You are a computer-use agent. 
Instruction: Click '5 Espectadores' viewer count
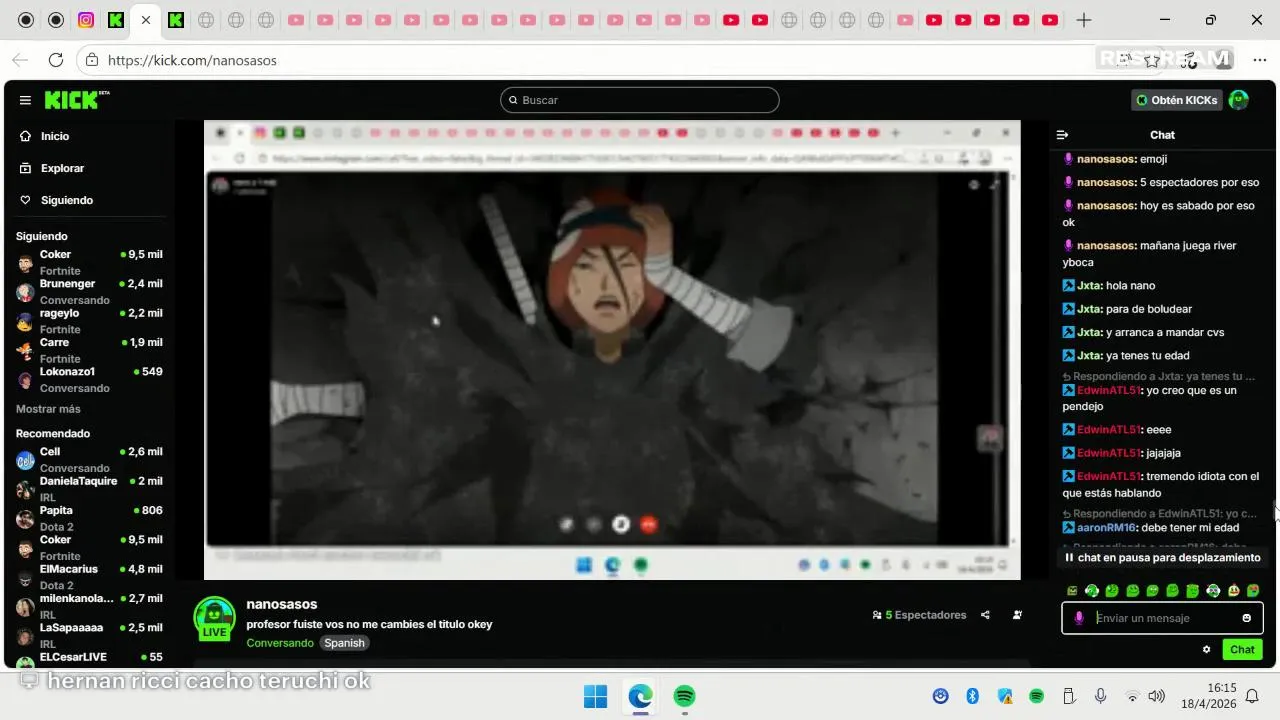(919, 615)
